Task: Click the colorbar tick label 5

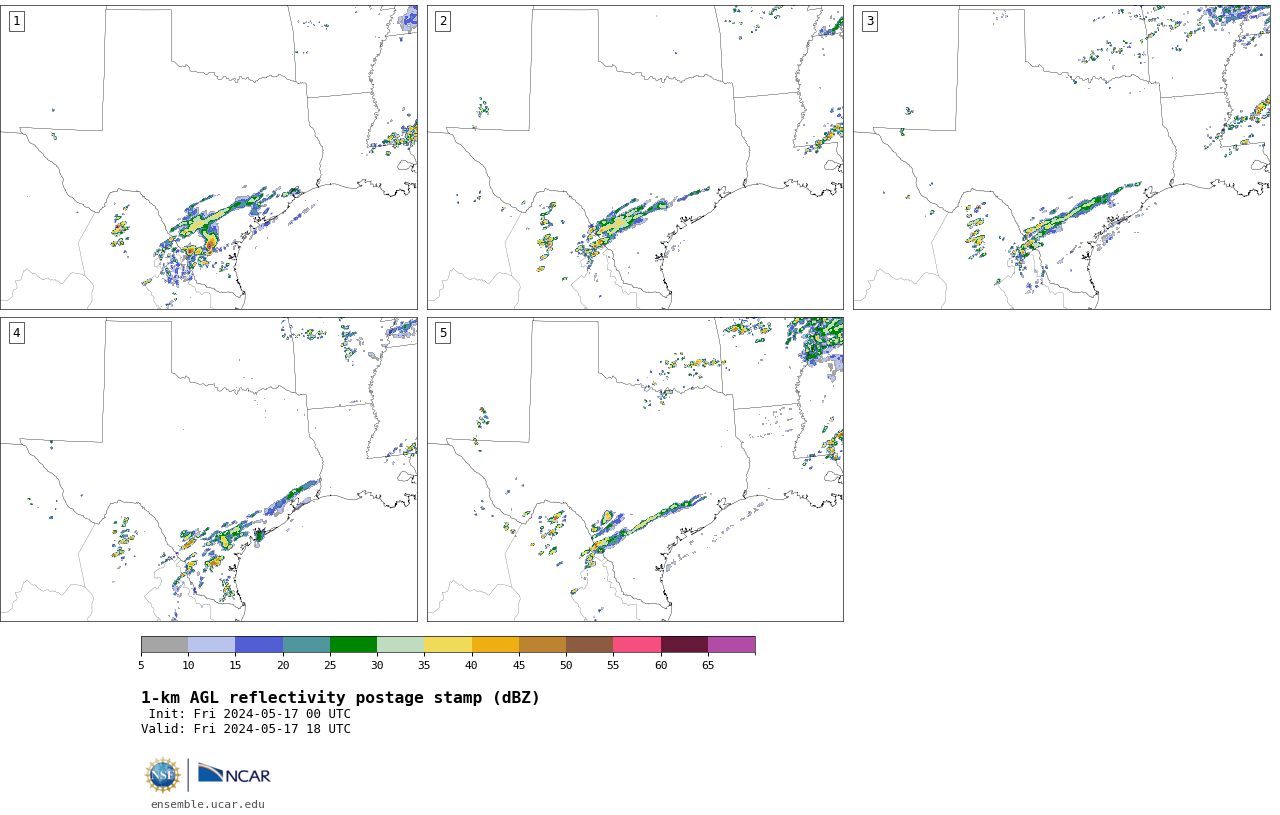Action: tap(141, 665)
